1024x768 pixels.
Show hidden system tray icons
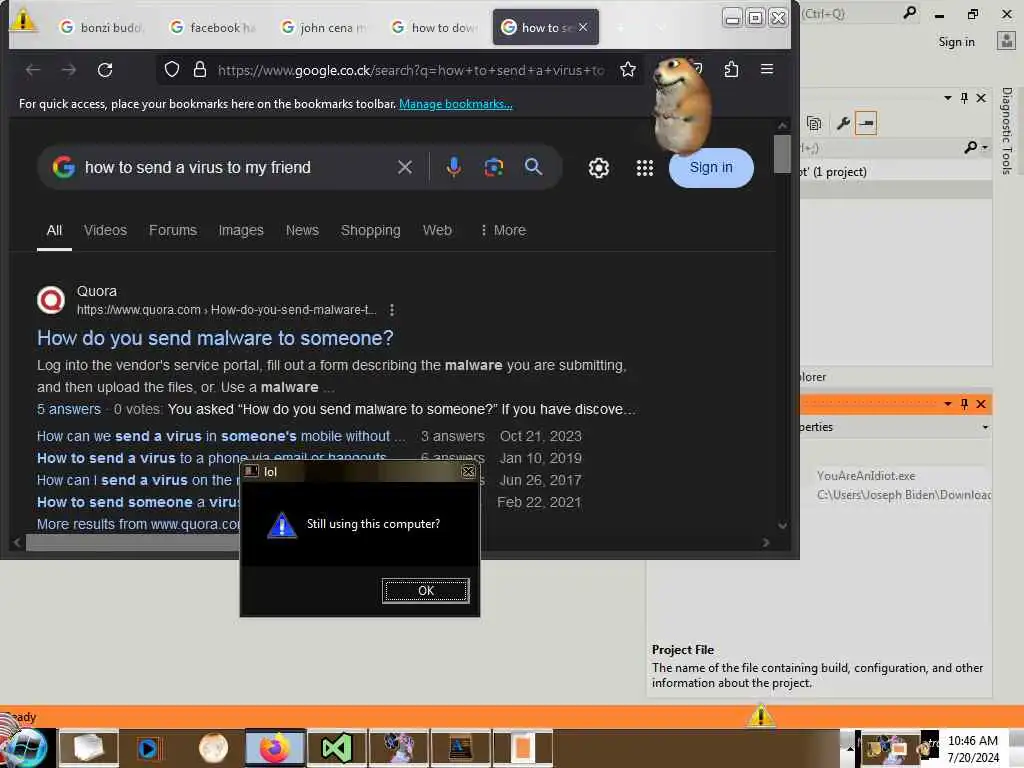pos(850,748)
